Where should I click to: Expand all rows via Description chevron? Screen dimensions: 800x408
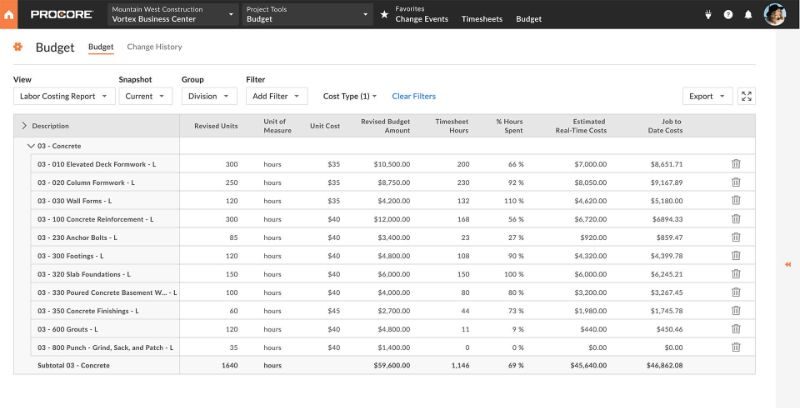pos(24,126)
